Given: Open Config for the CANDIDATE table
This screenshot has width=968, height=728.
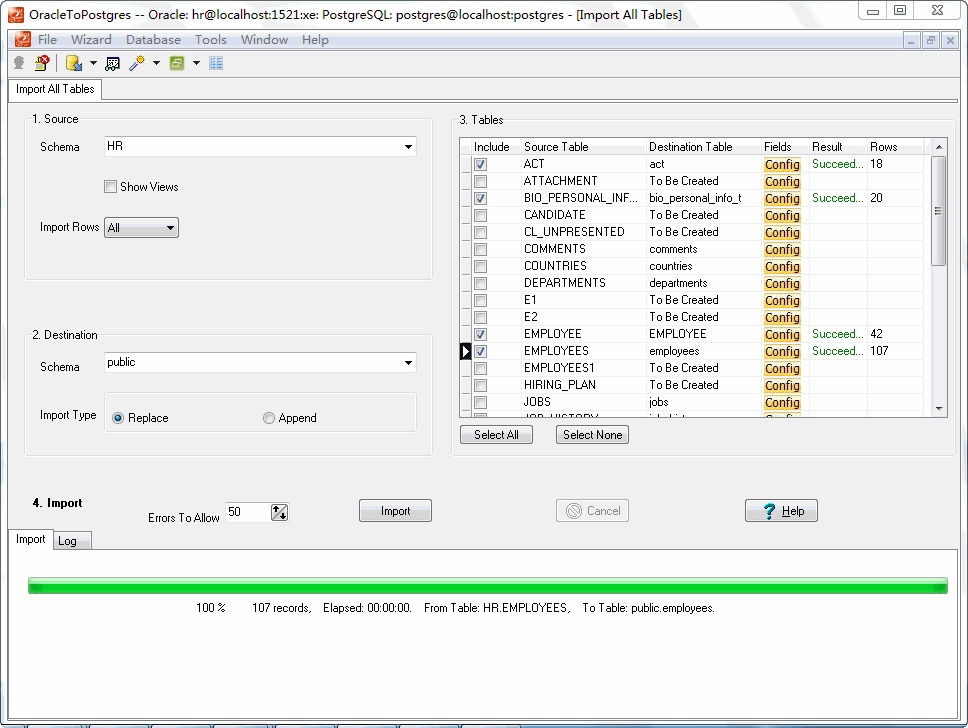Looking at the screenshot, I should point(782,215).
